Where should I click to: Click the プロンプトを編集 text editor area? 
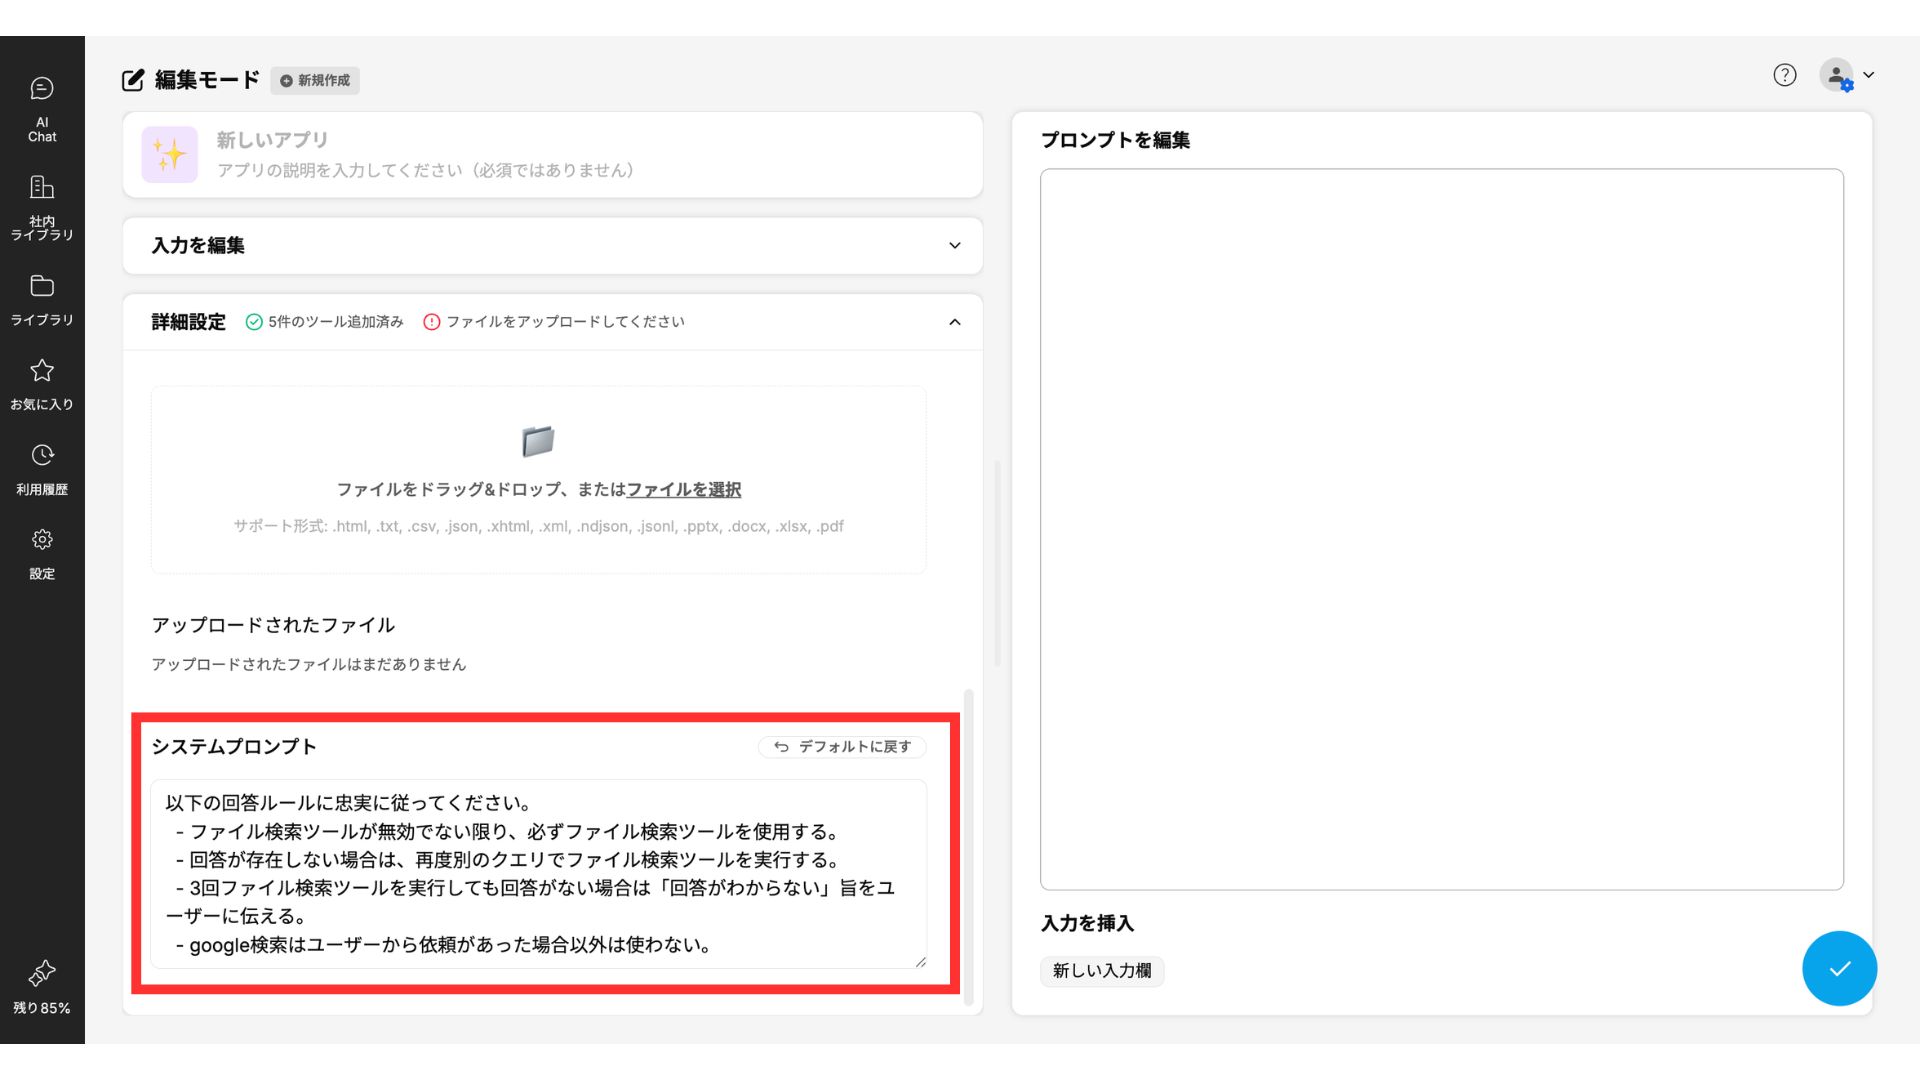(x=1441, y=529)
